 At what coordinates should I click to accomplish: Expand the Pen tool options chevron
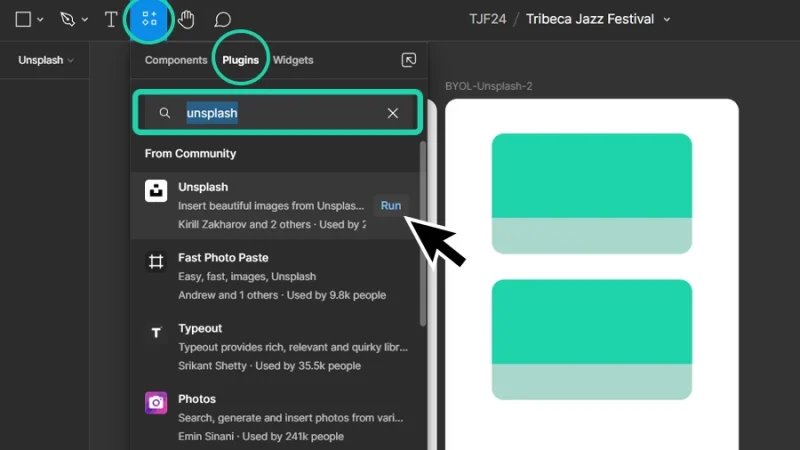click(x=85, y=20)
